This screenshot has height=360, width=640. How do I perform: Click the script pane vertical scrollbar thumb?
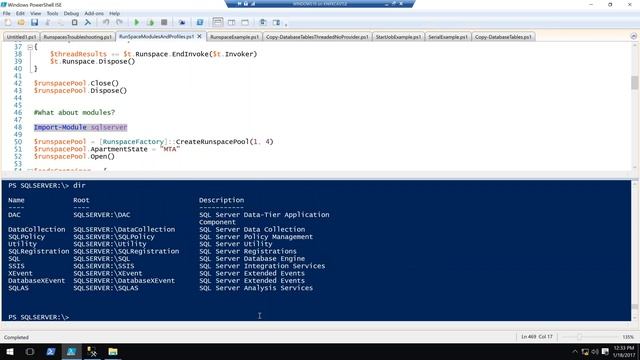click(x=634, y=82)
